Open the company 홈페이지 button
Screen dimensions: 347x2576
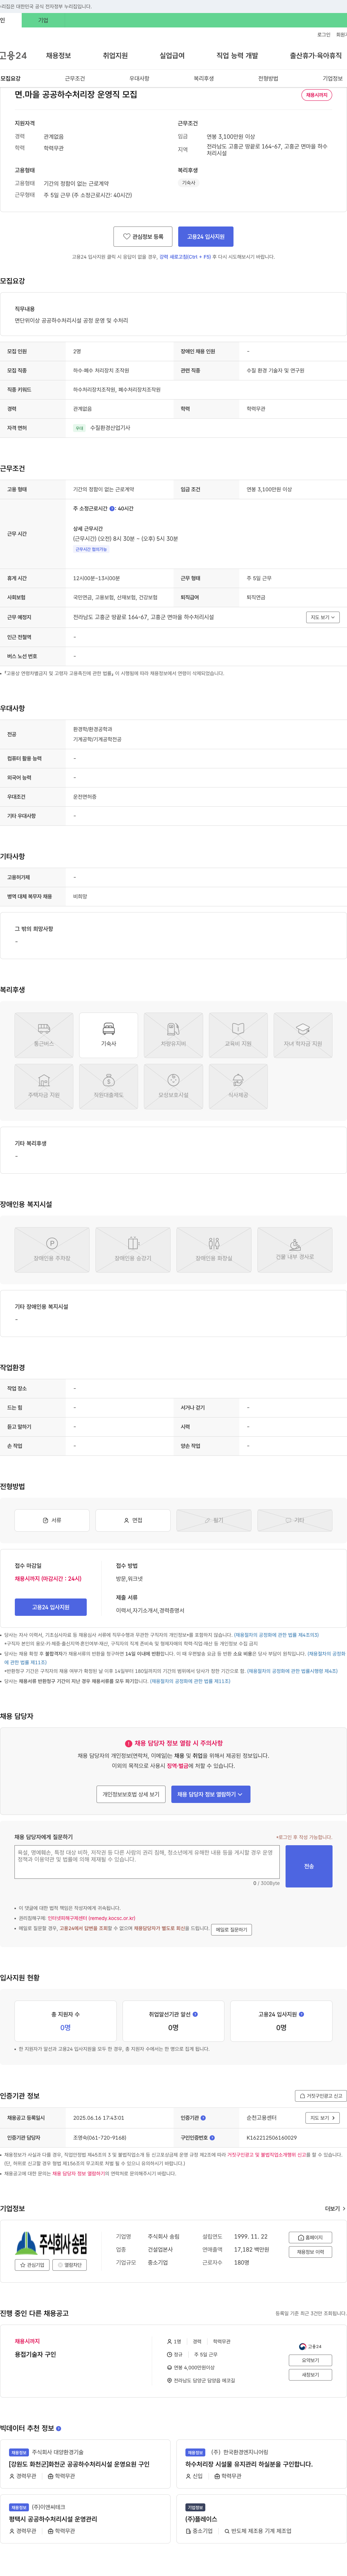(x=310, y=2238)
